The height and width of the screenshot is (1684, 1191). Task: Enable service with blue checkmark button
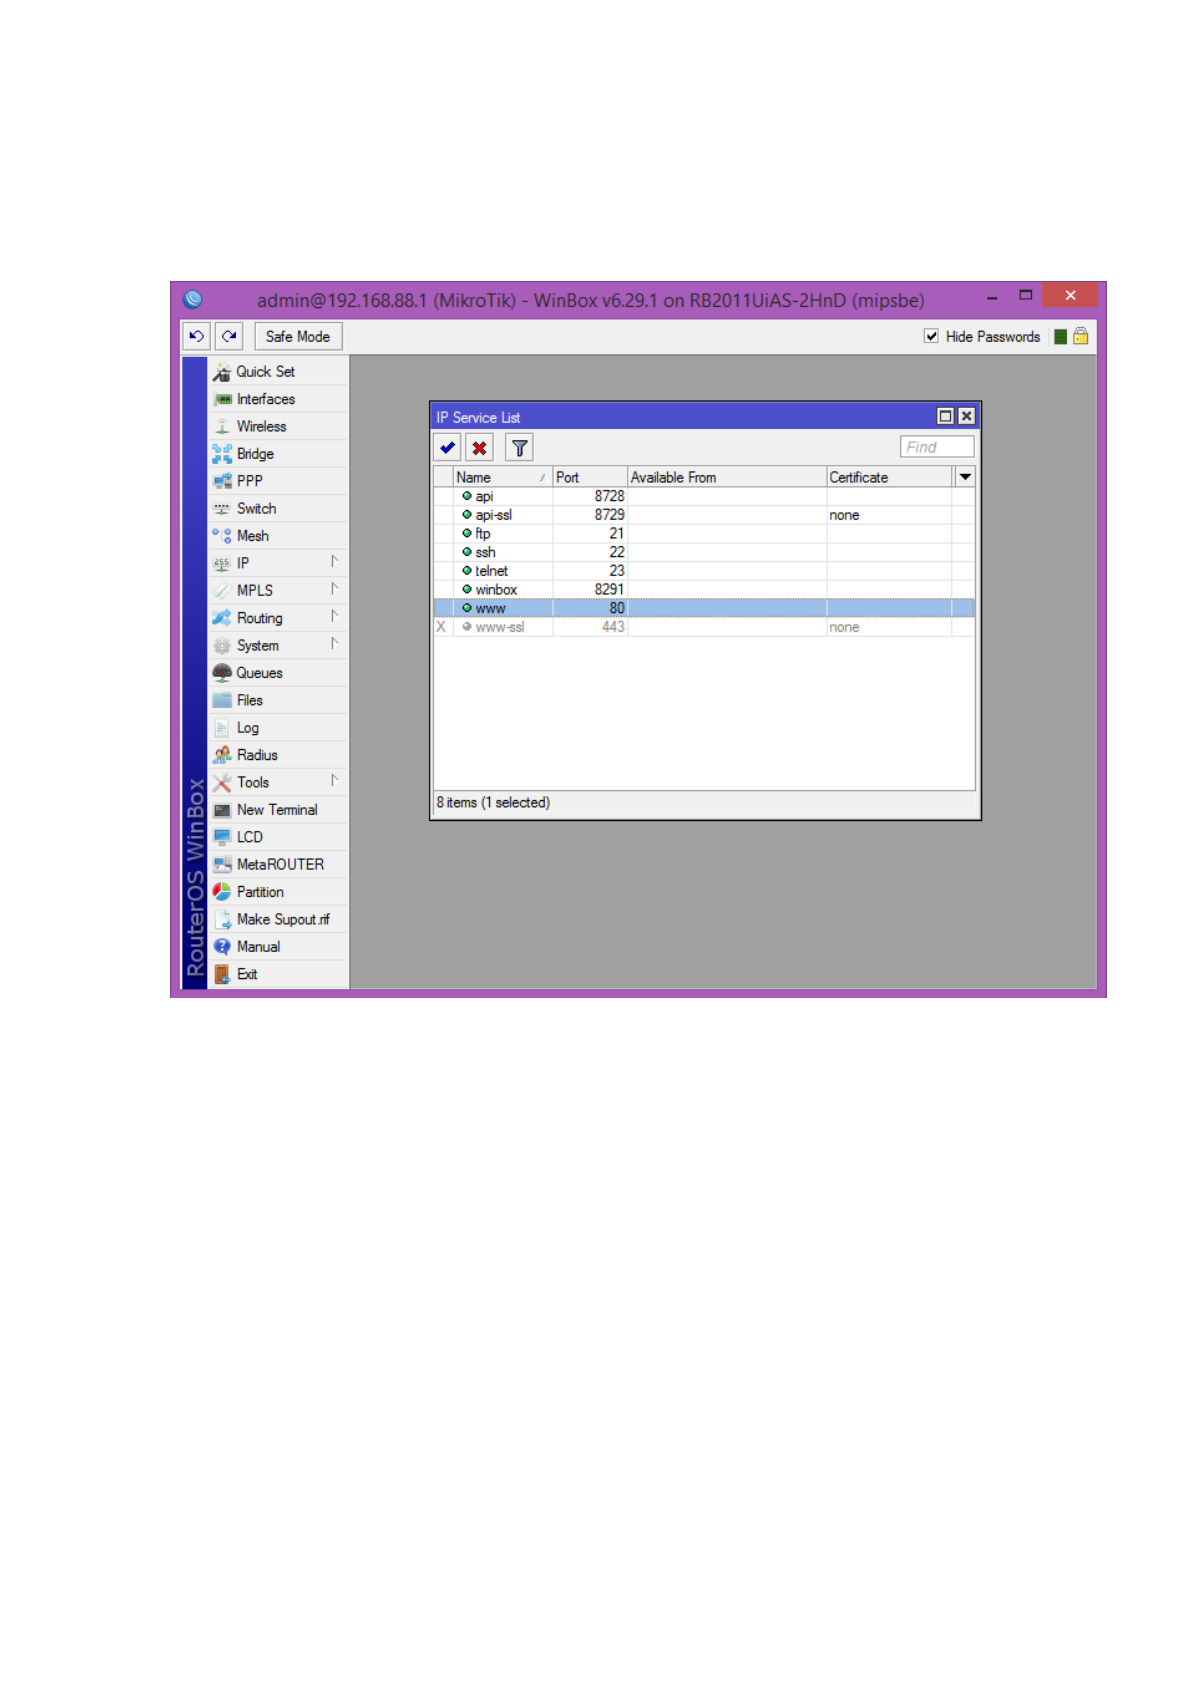pyautogui.click(x=447, y=448)
